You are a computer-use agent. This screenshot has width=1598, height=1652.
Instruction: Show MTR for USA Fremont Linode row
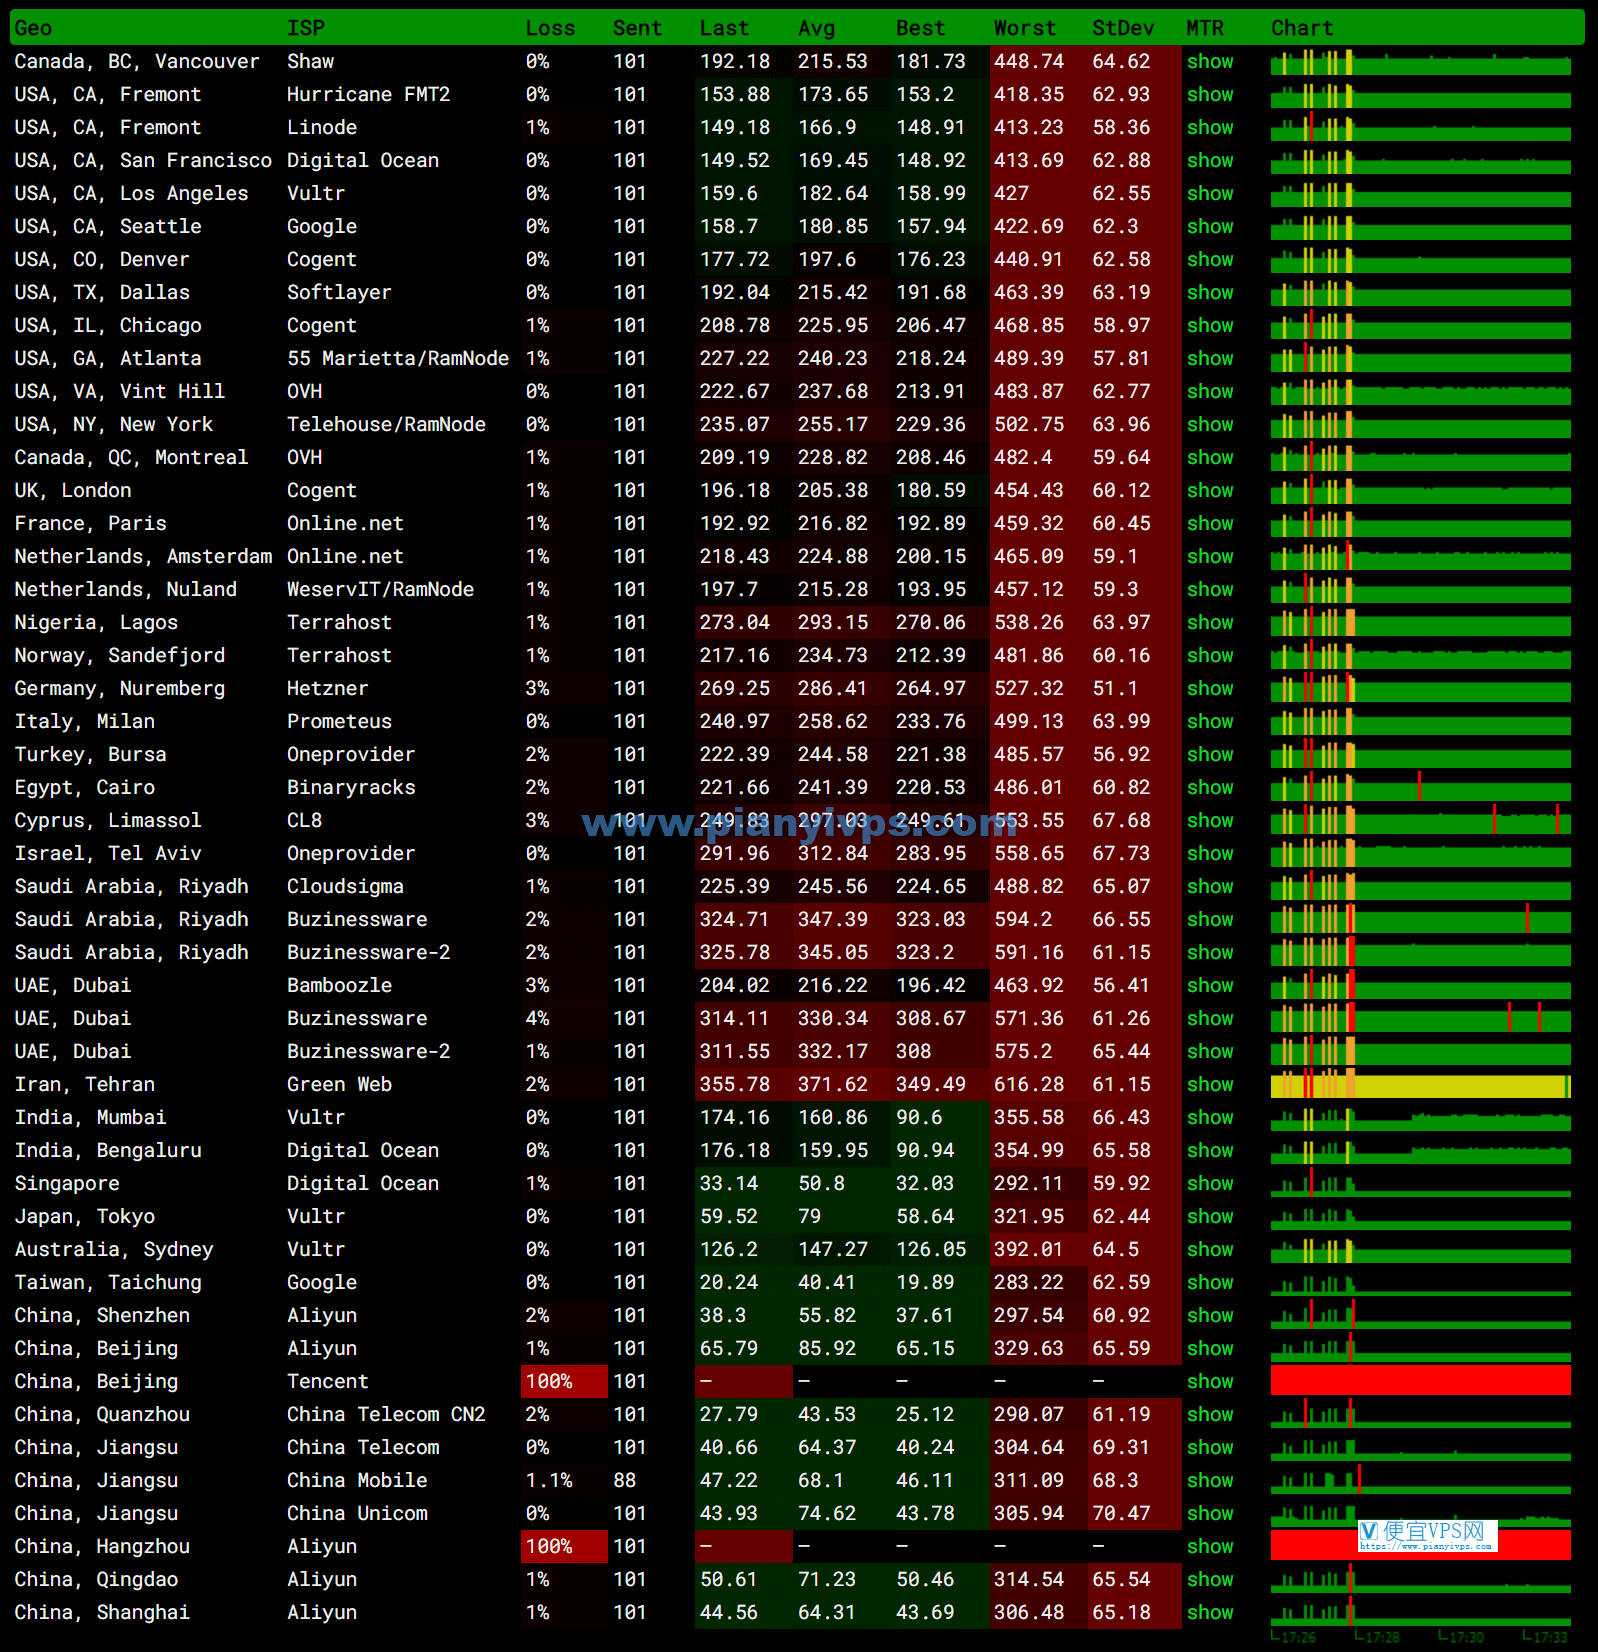pos(1210,127)
